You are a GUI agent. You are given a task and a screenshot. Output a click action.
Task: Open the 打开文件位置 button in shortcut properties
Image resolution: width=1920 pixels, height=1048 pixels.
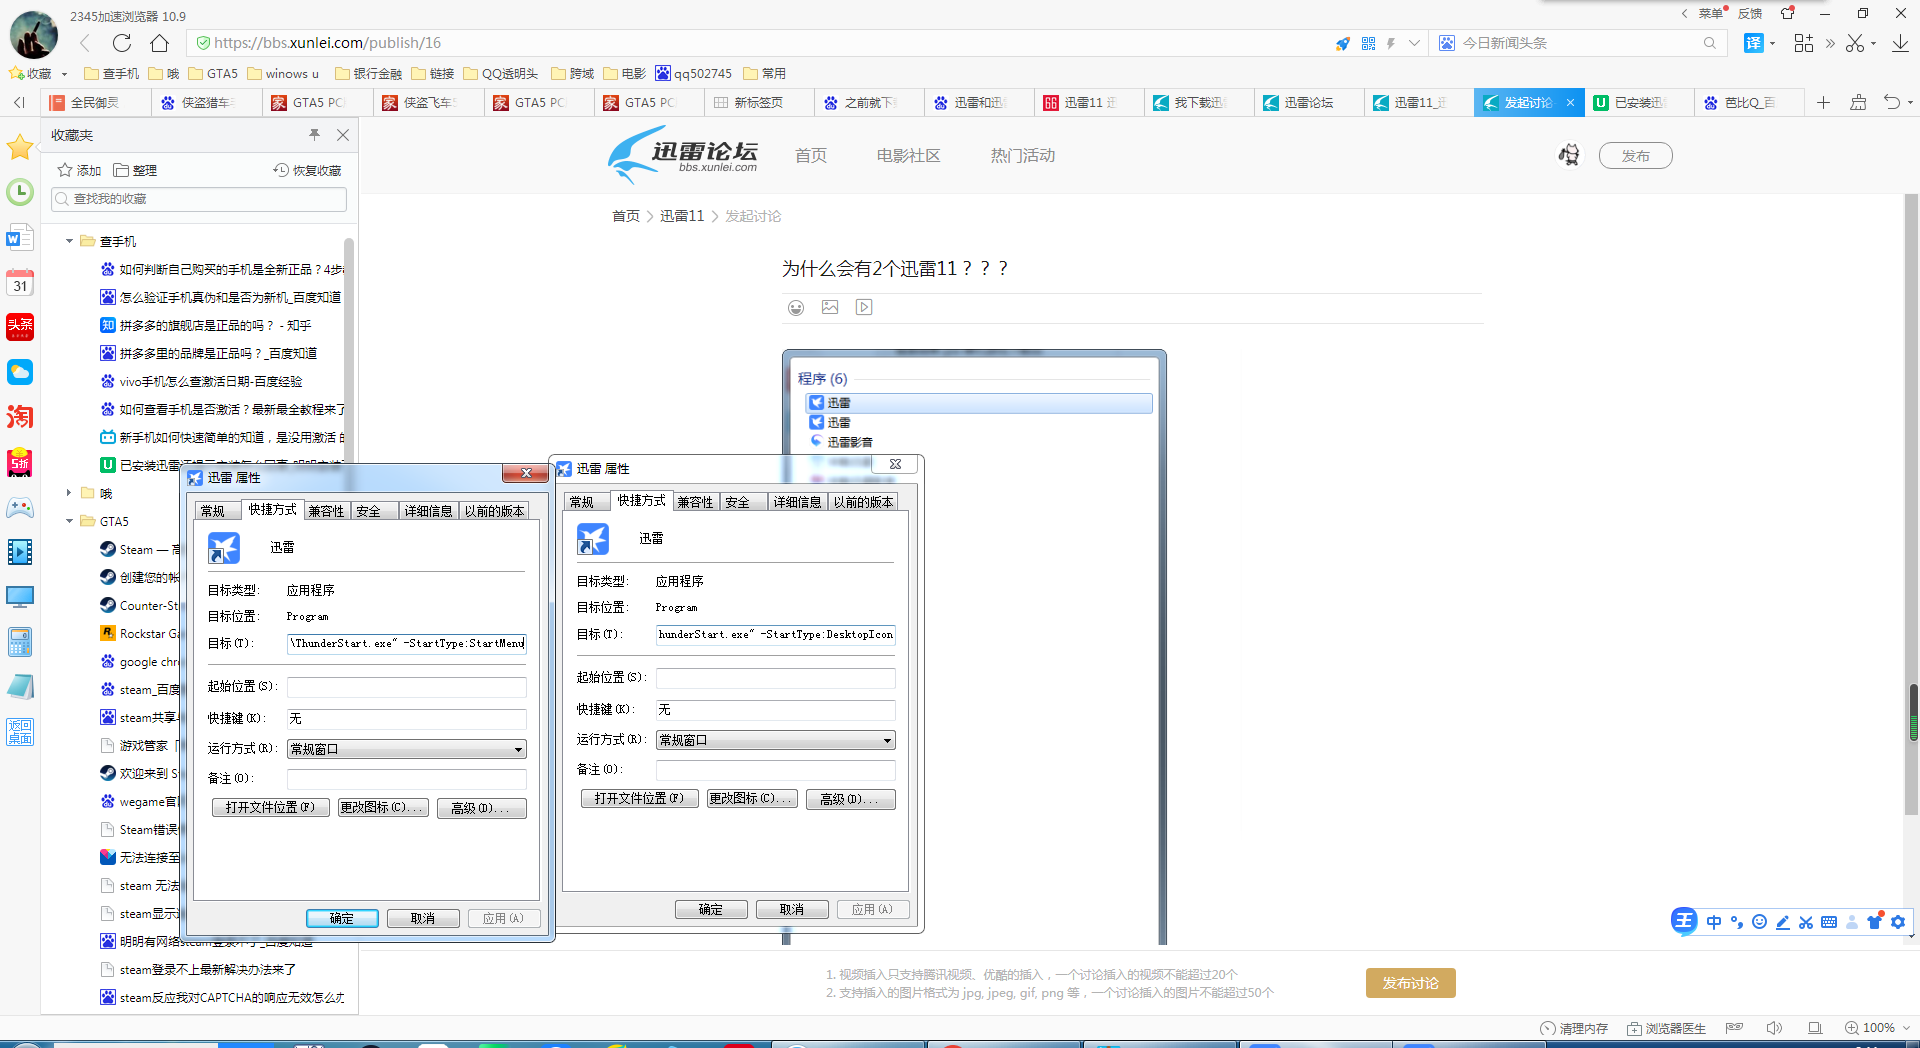point(270,808)
